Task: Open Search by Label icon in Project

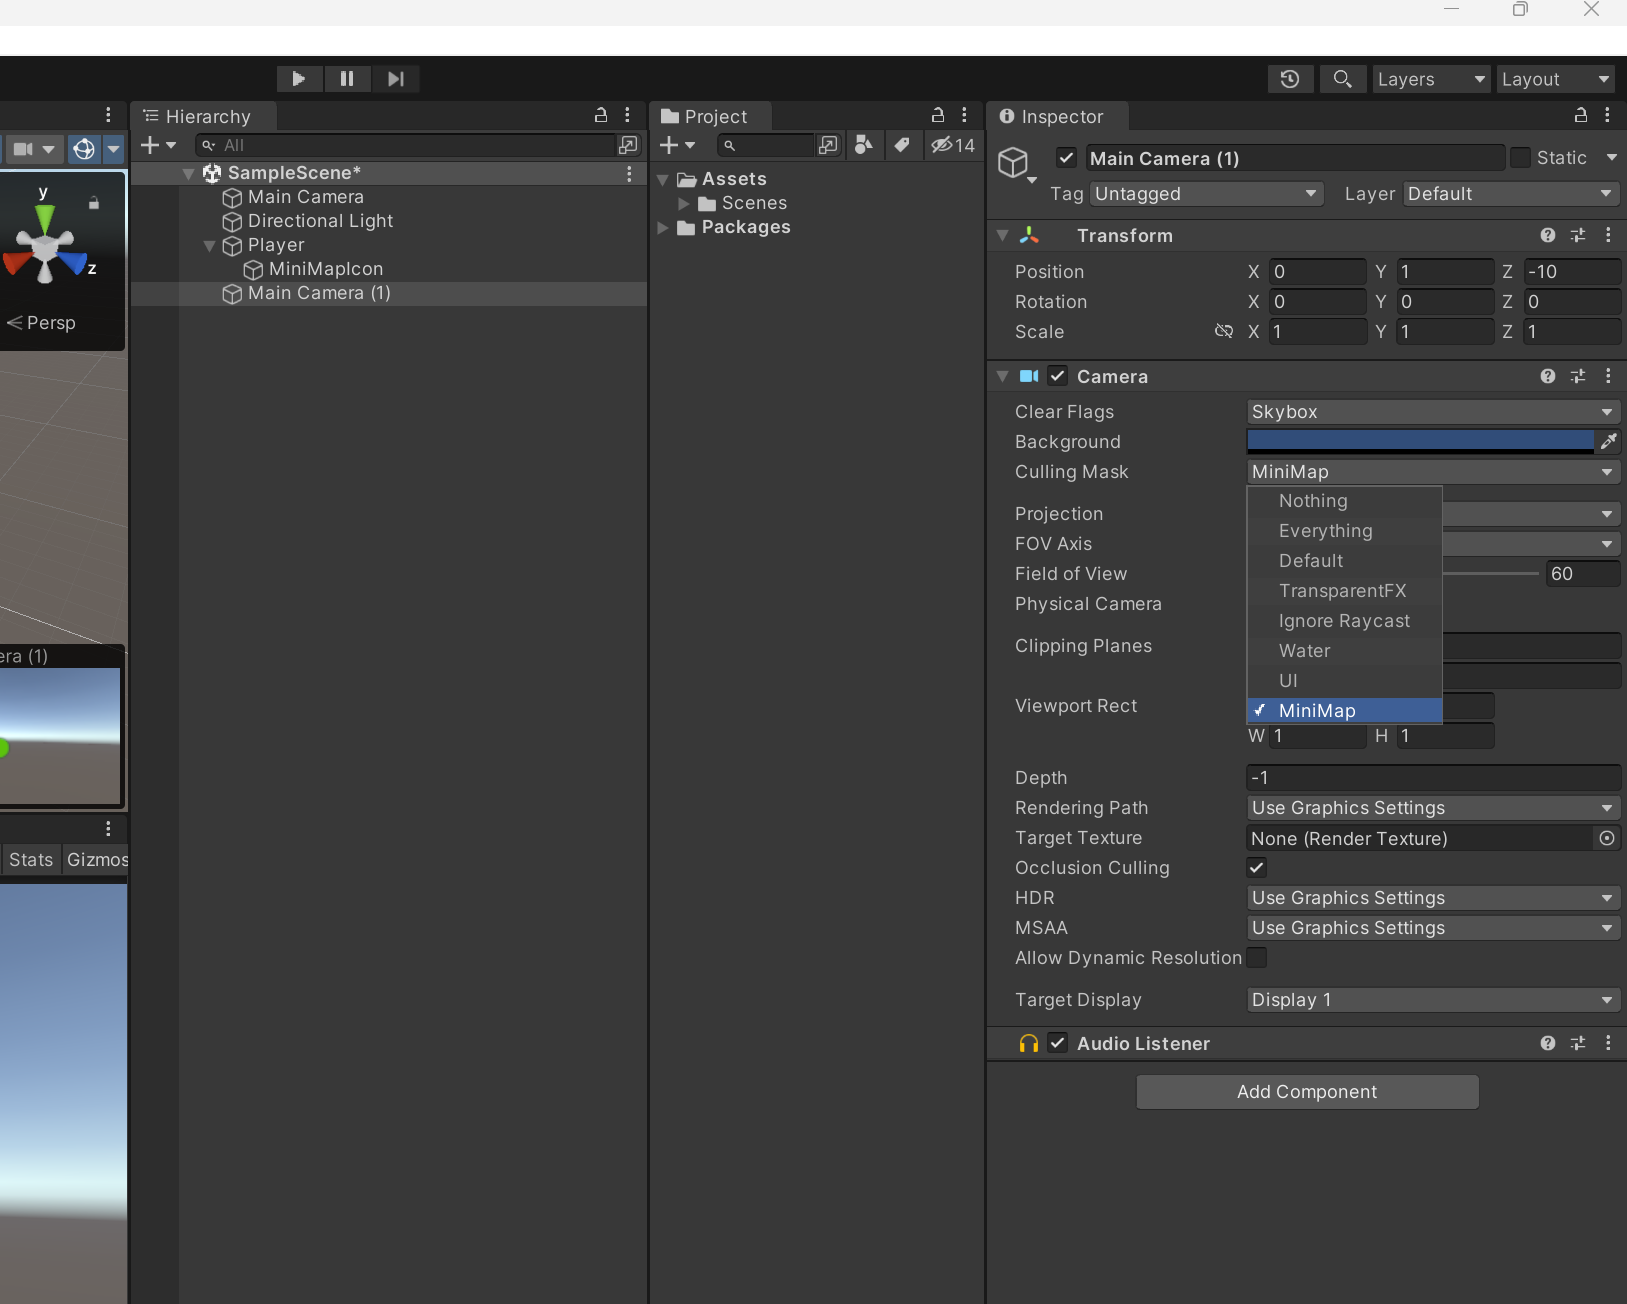Action: (902, 145)
